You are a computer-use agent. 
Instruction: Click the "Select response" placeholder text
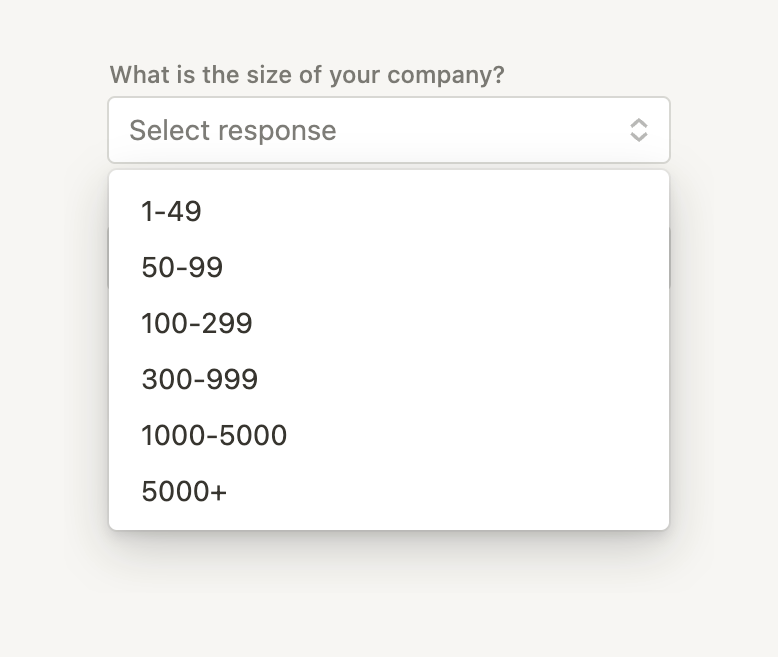(233, 130)
